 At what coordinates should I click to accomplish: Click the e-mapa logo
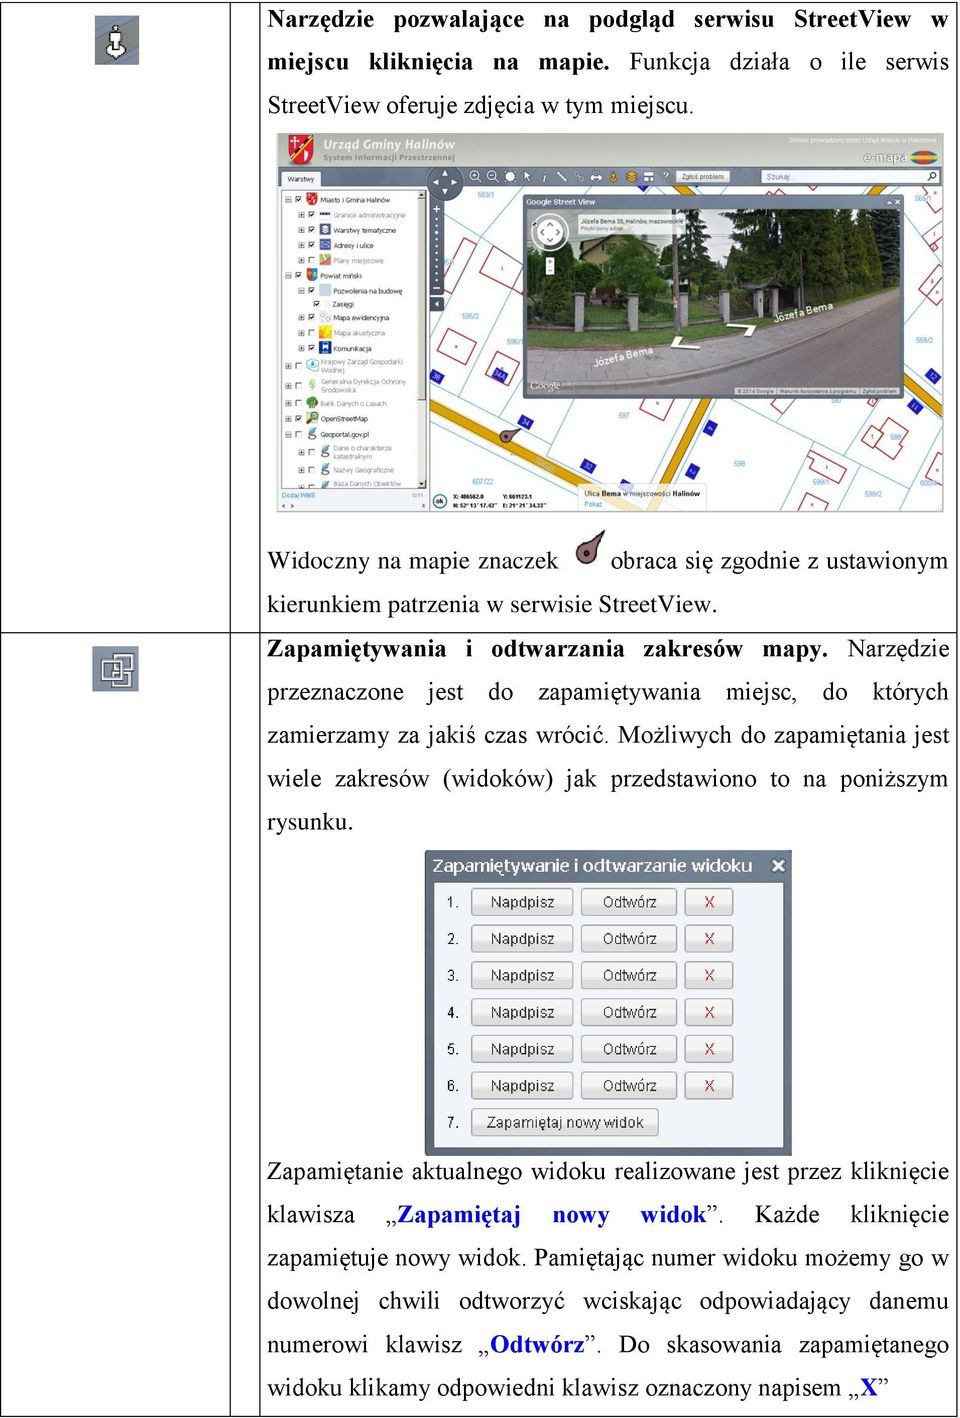[900, 157]
